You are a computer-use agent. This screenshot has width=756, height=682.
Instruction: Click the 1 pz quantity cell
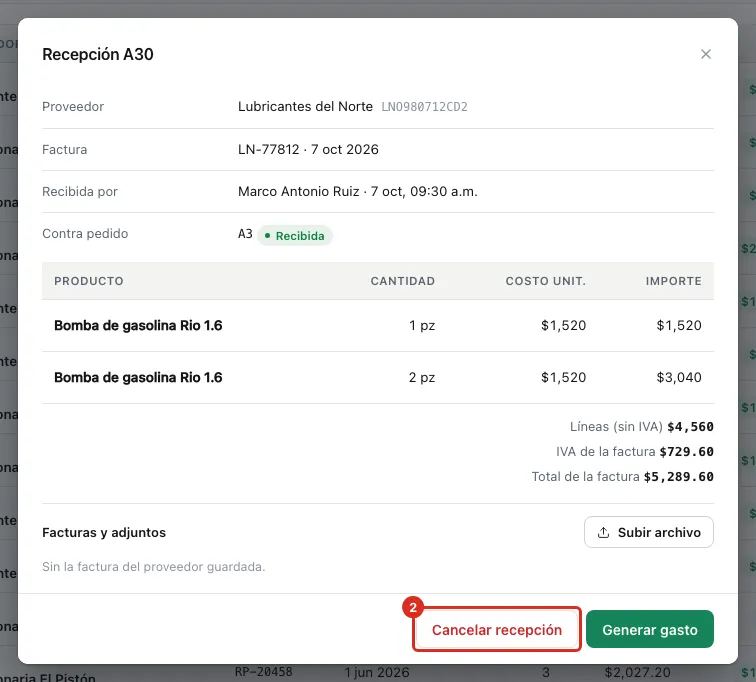[x=422, y=325]
